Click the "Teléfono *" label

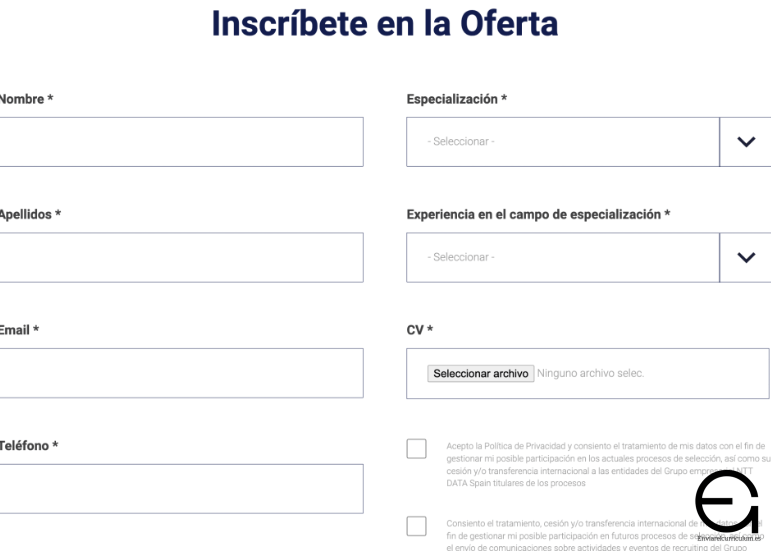[28, 445]
